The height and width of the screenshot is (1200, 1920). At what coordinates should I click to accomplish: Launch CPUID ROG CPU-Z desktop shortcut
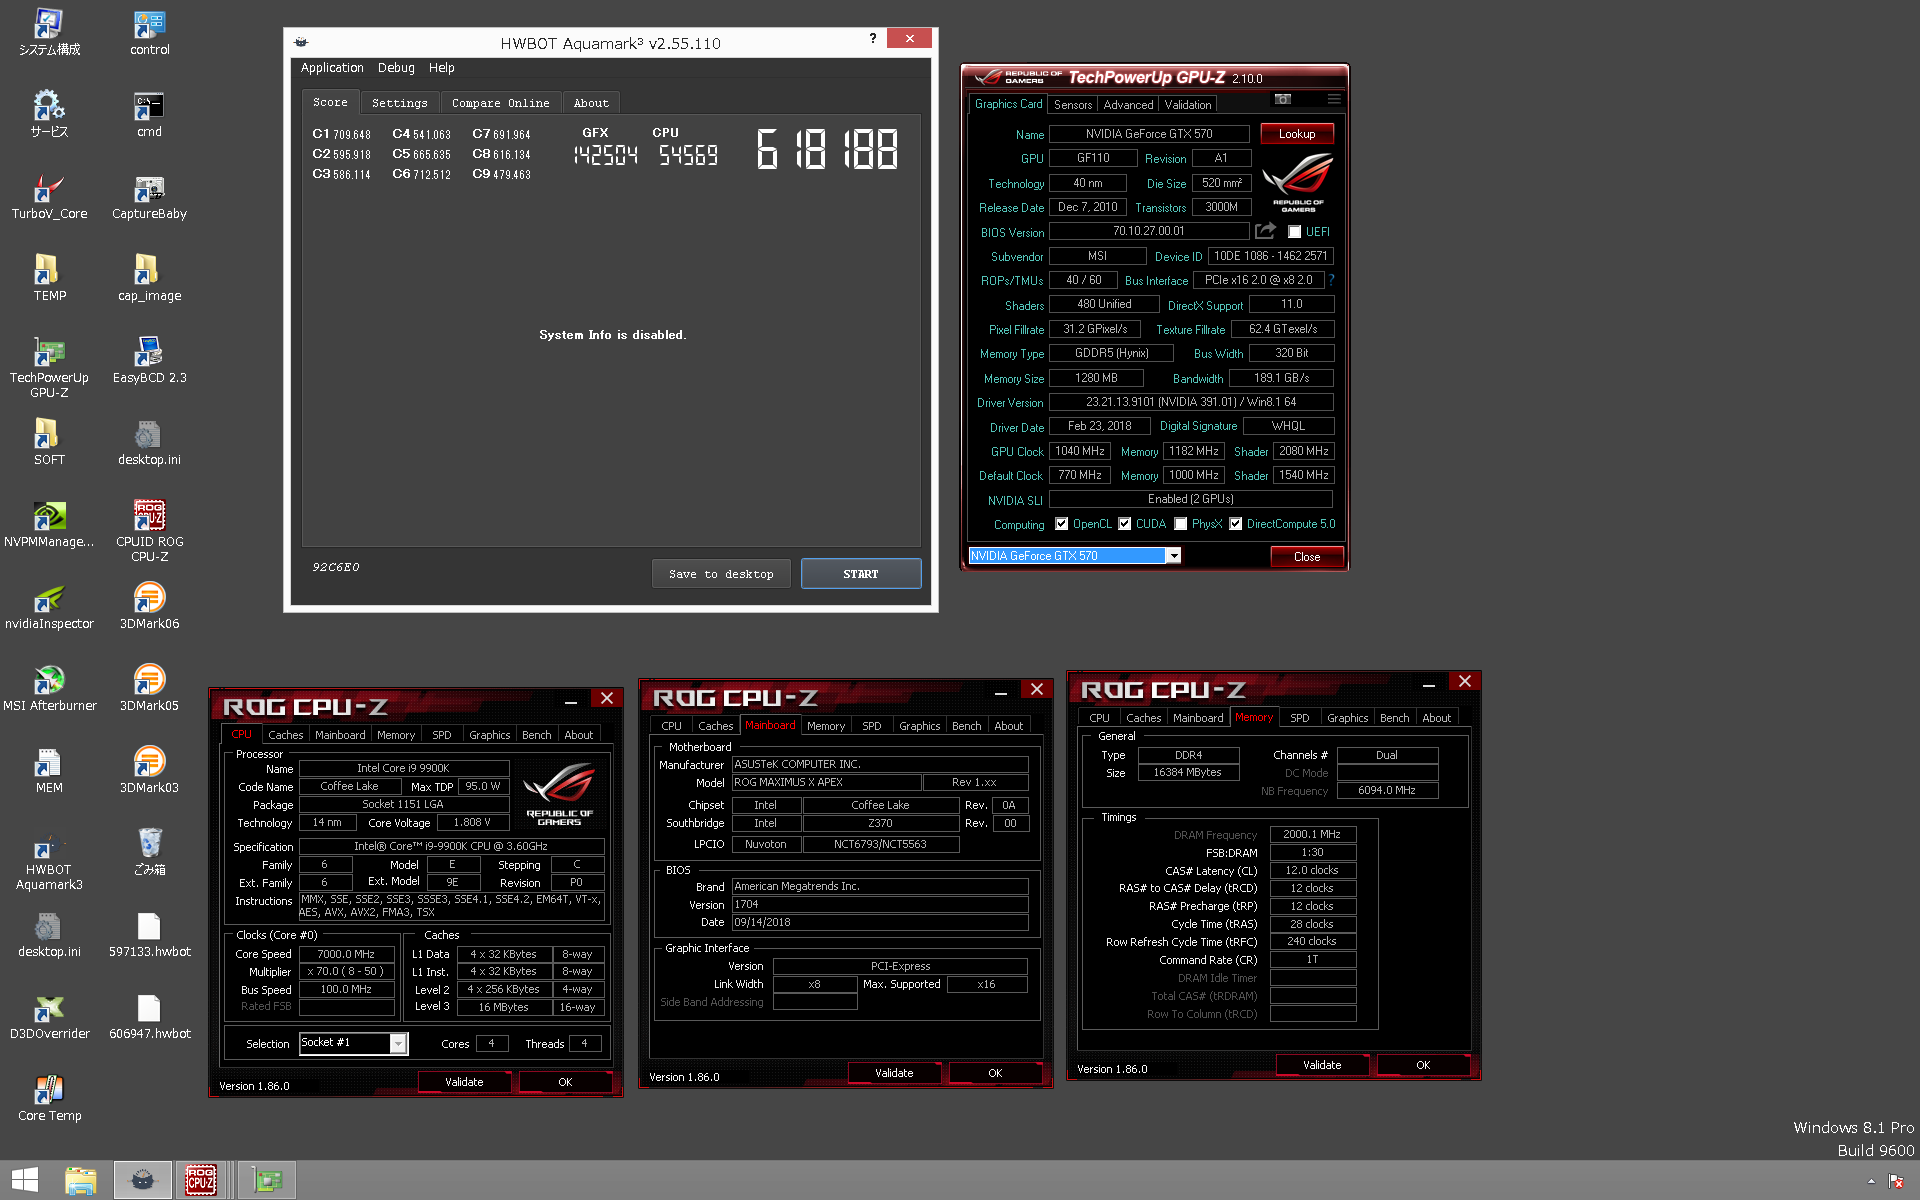[149, 531]
